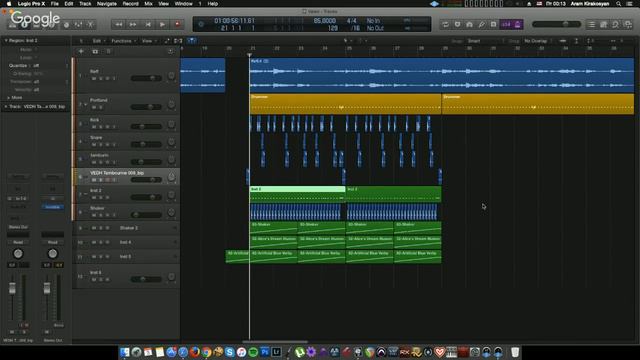
Task: Select the first Drummer region
Action: point(345,104)
